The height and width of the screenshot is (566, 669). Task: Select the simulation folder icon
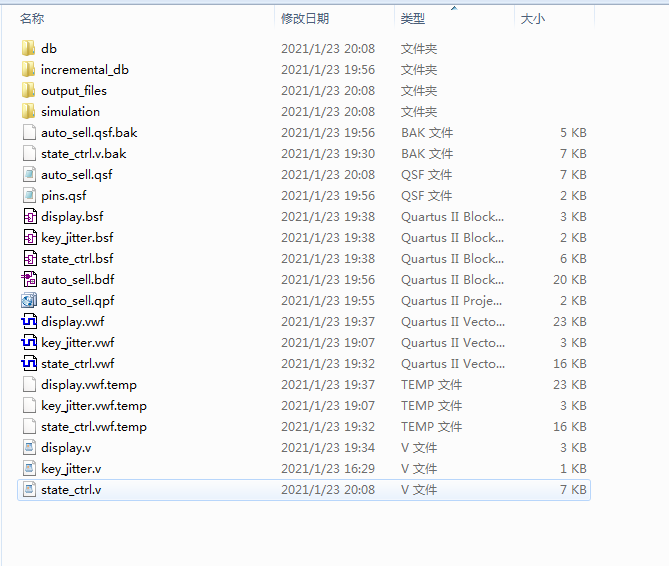[x=29, y=111]
